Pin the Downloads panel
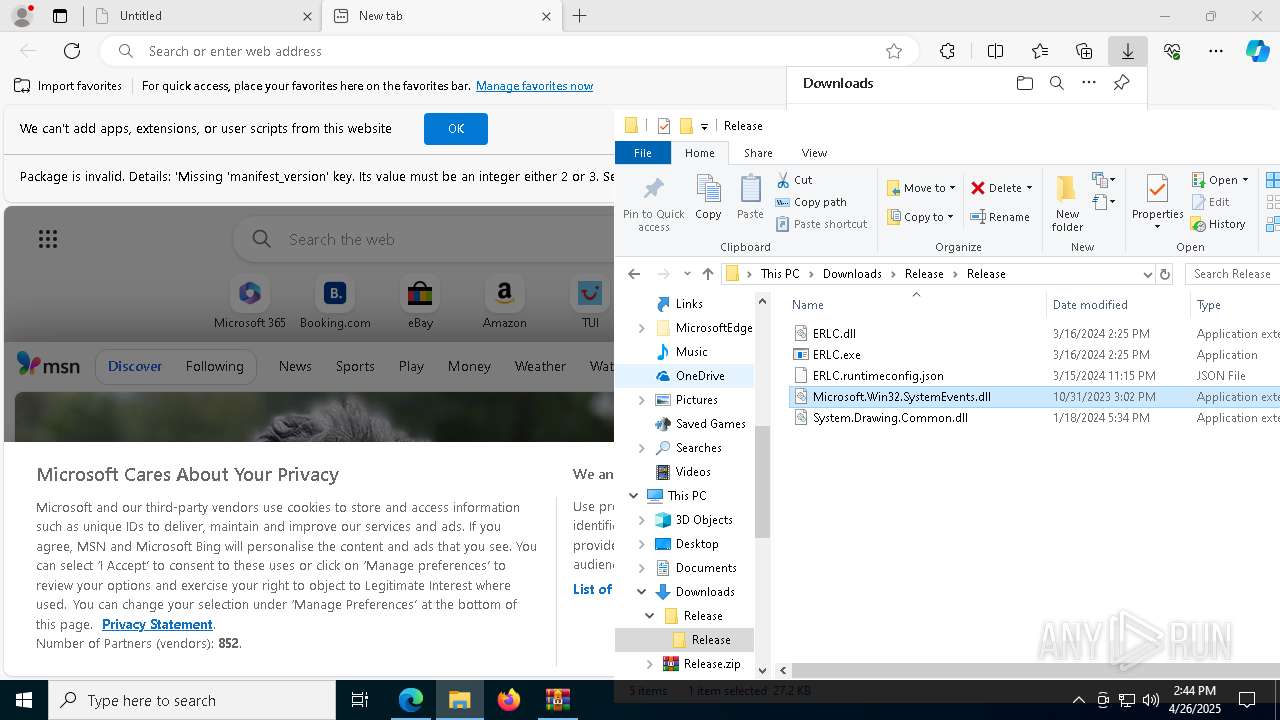The image size is (1280, 720). click(1122, 83)
